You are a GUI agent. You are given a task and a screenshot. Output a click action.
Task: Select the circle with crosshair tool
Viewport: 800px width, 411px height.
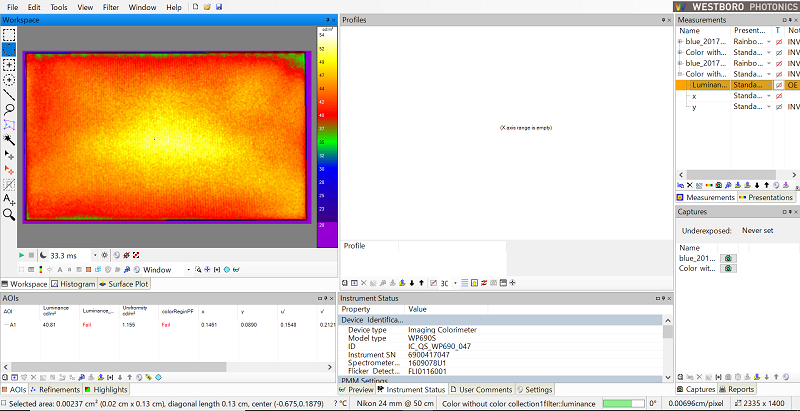point(9,80)
